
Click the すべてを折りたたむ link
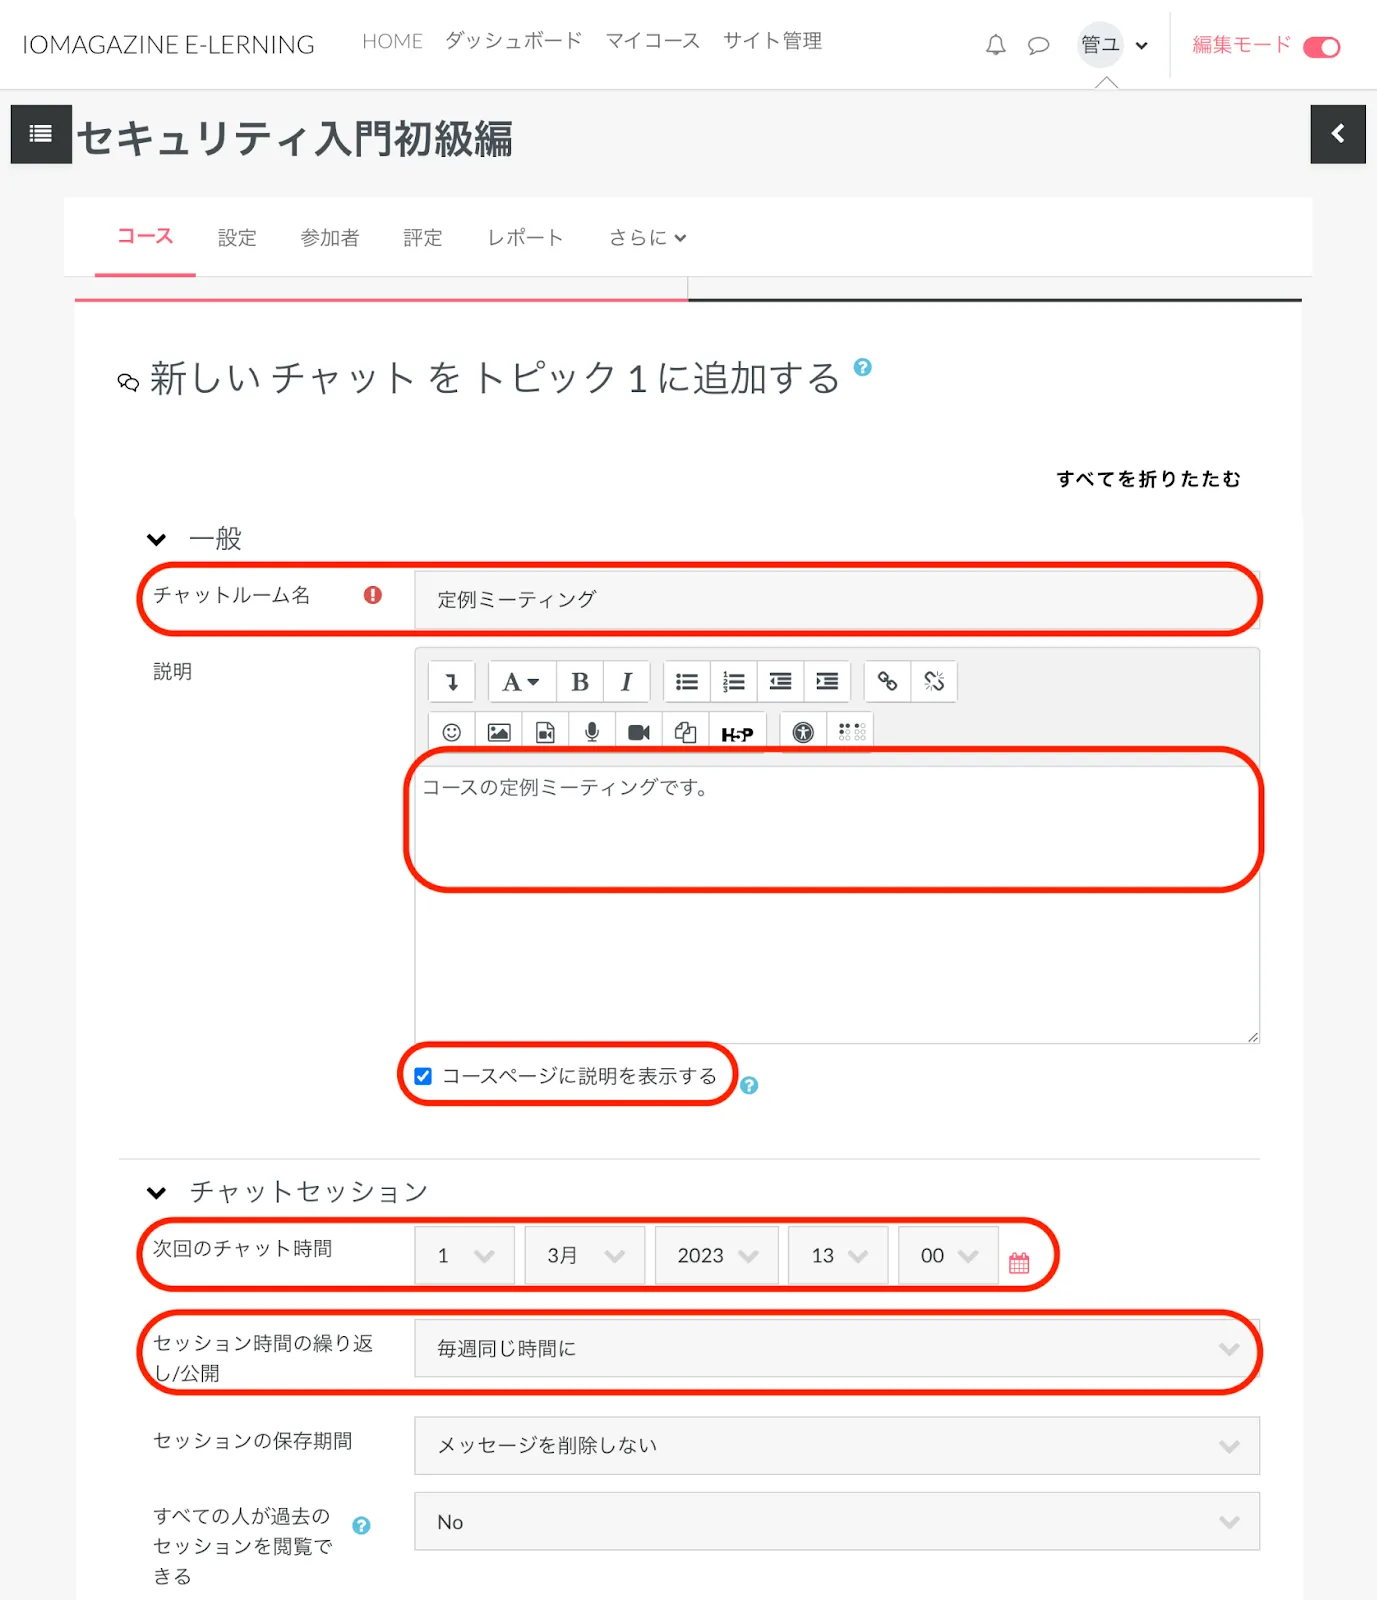1148,479
